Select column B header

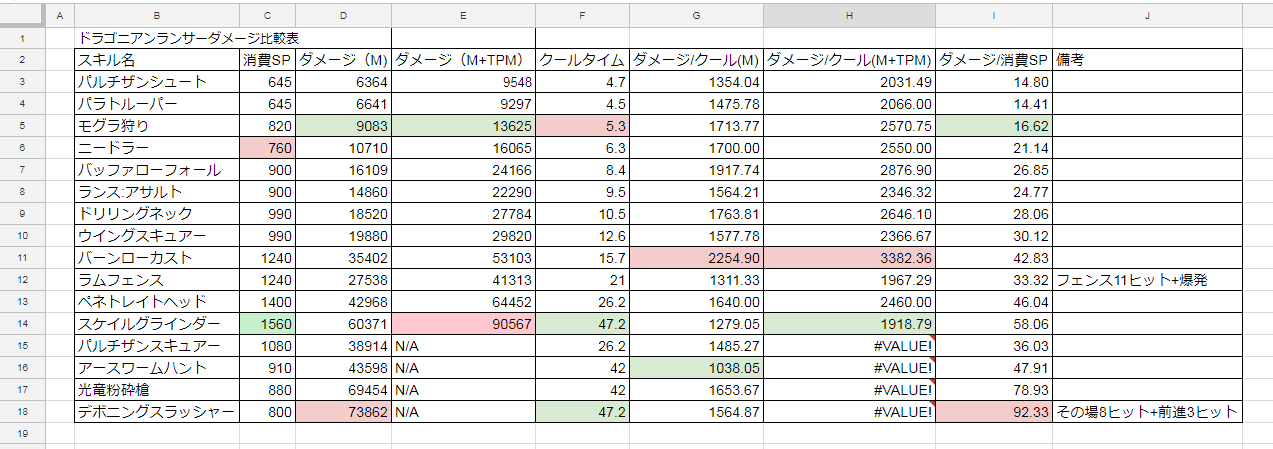click(157, 15)
